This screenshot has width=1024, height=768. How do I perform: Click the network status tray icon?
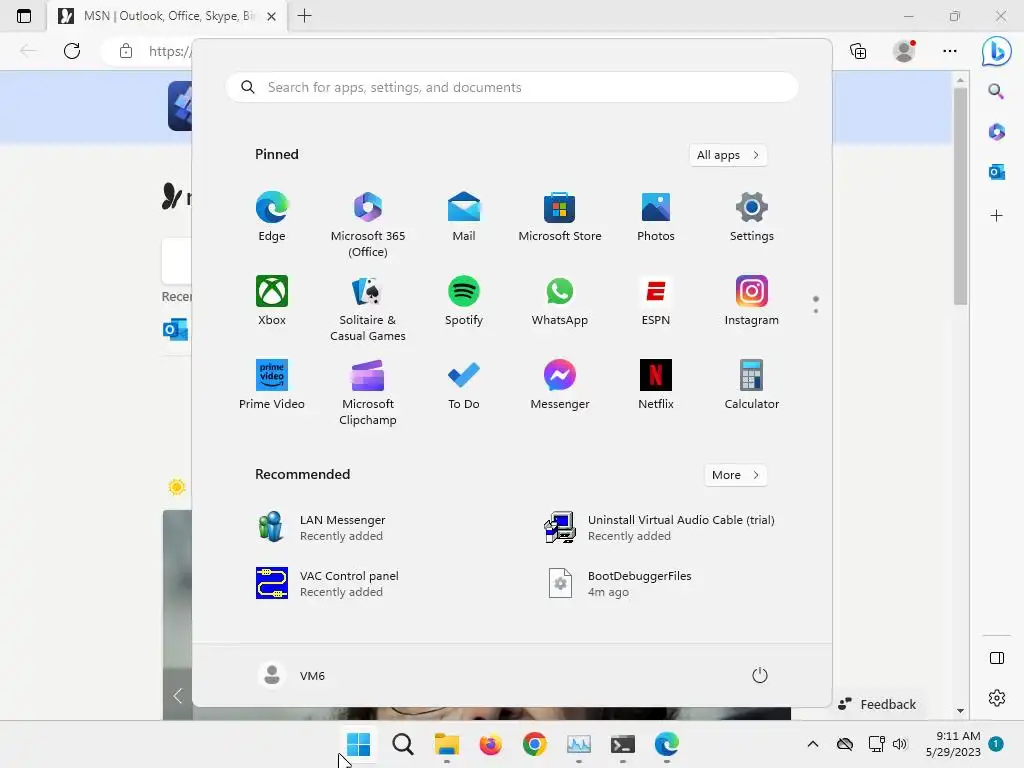(876, 744)
